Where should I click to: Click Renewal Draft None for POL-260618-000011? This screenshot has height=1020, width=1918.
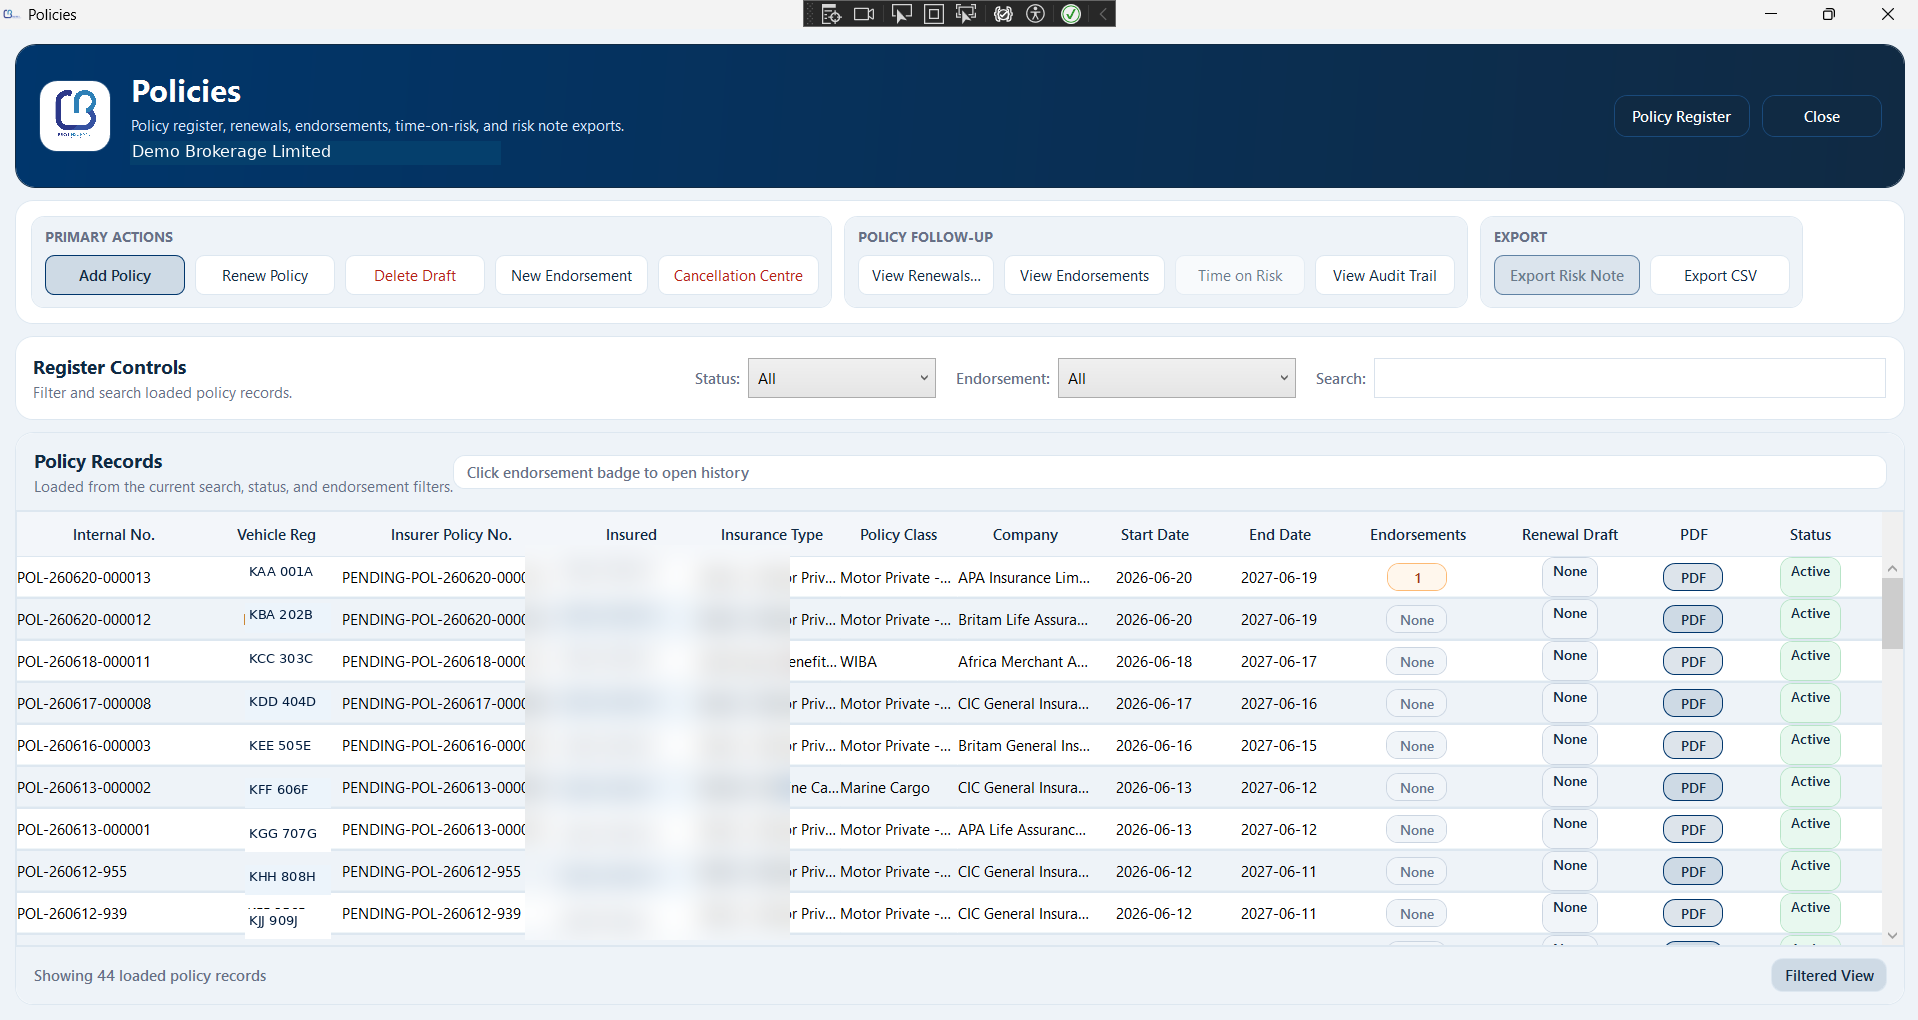pyautogui.click(x=1570, y=661)
